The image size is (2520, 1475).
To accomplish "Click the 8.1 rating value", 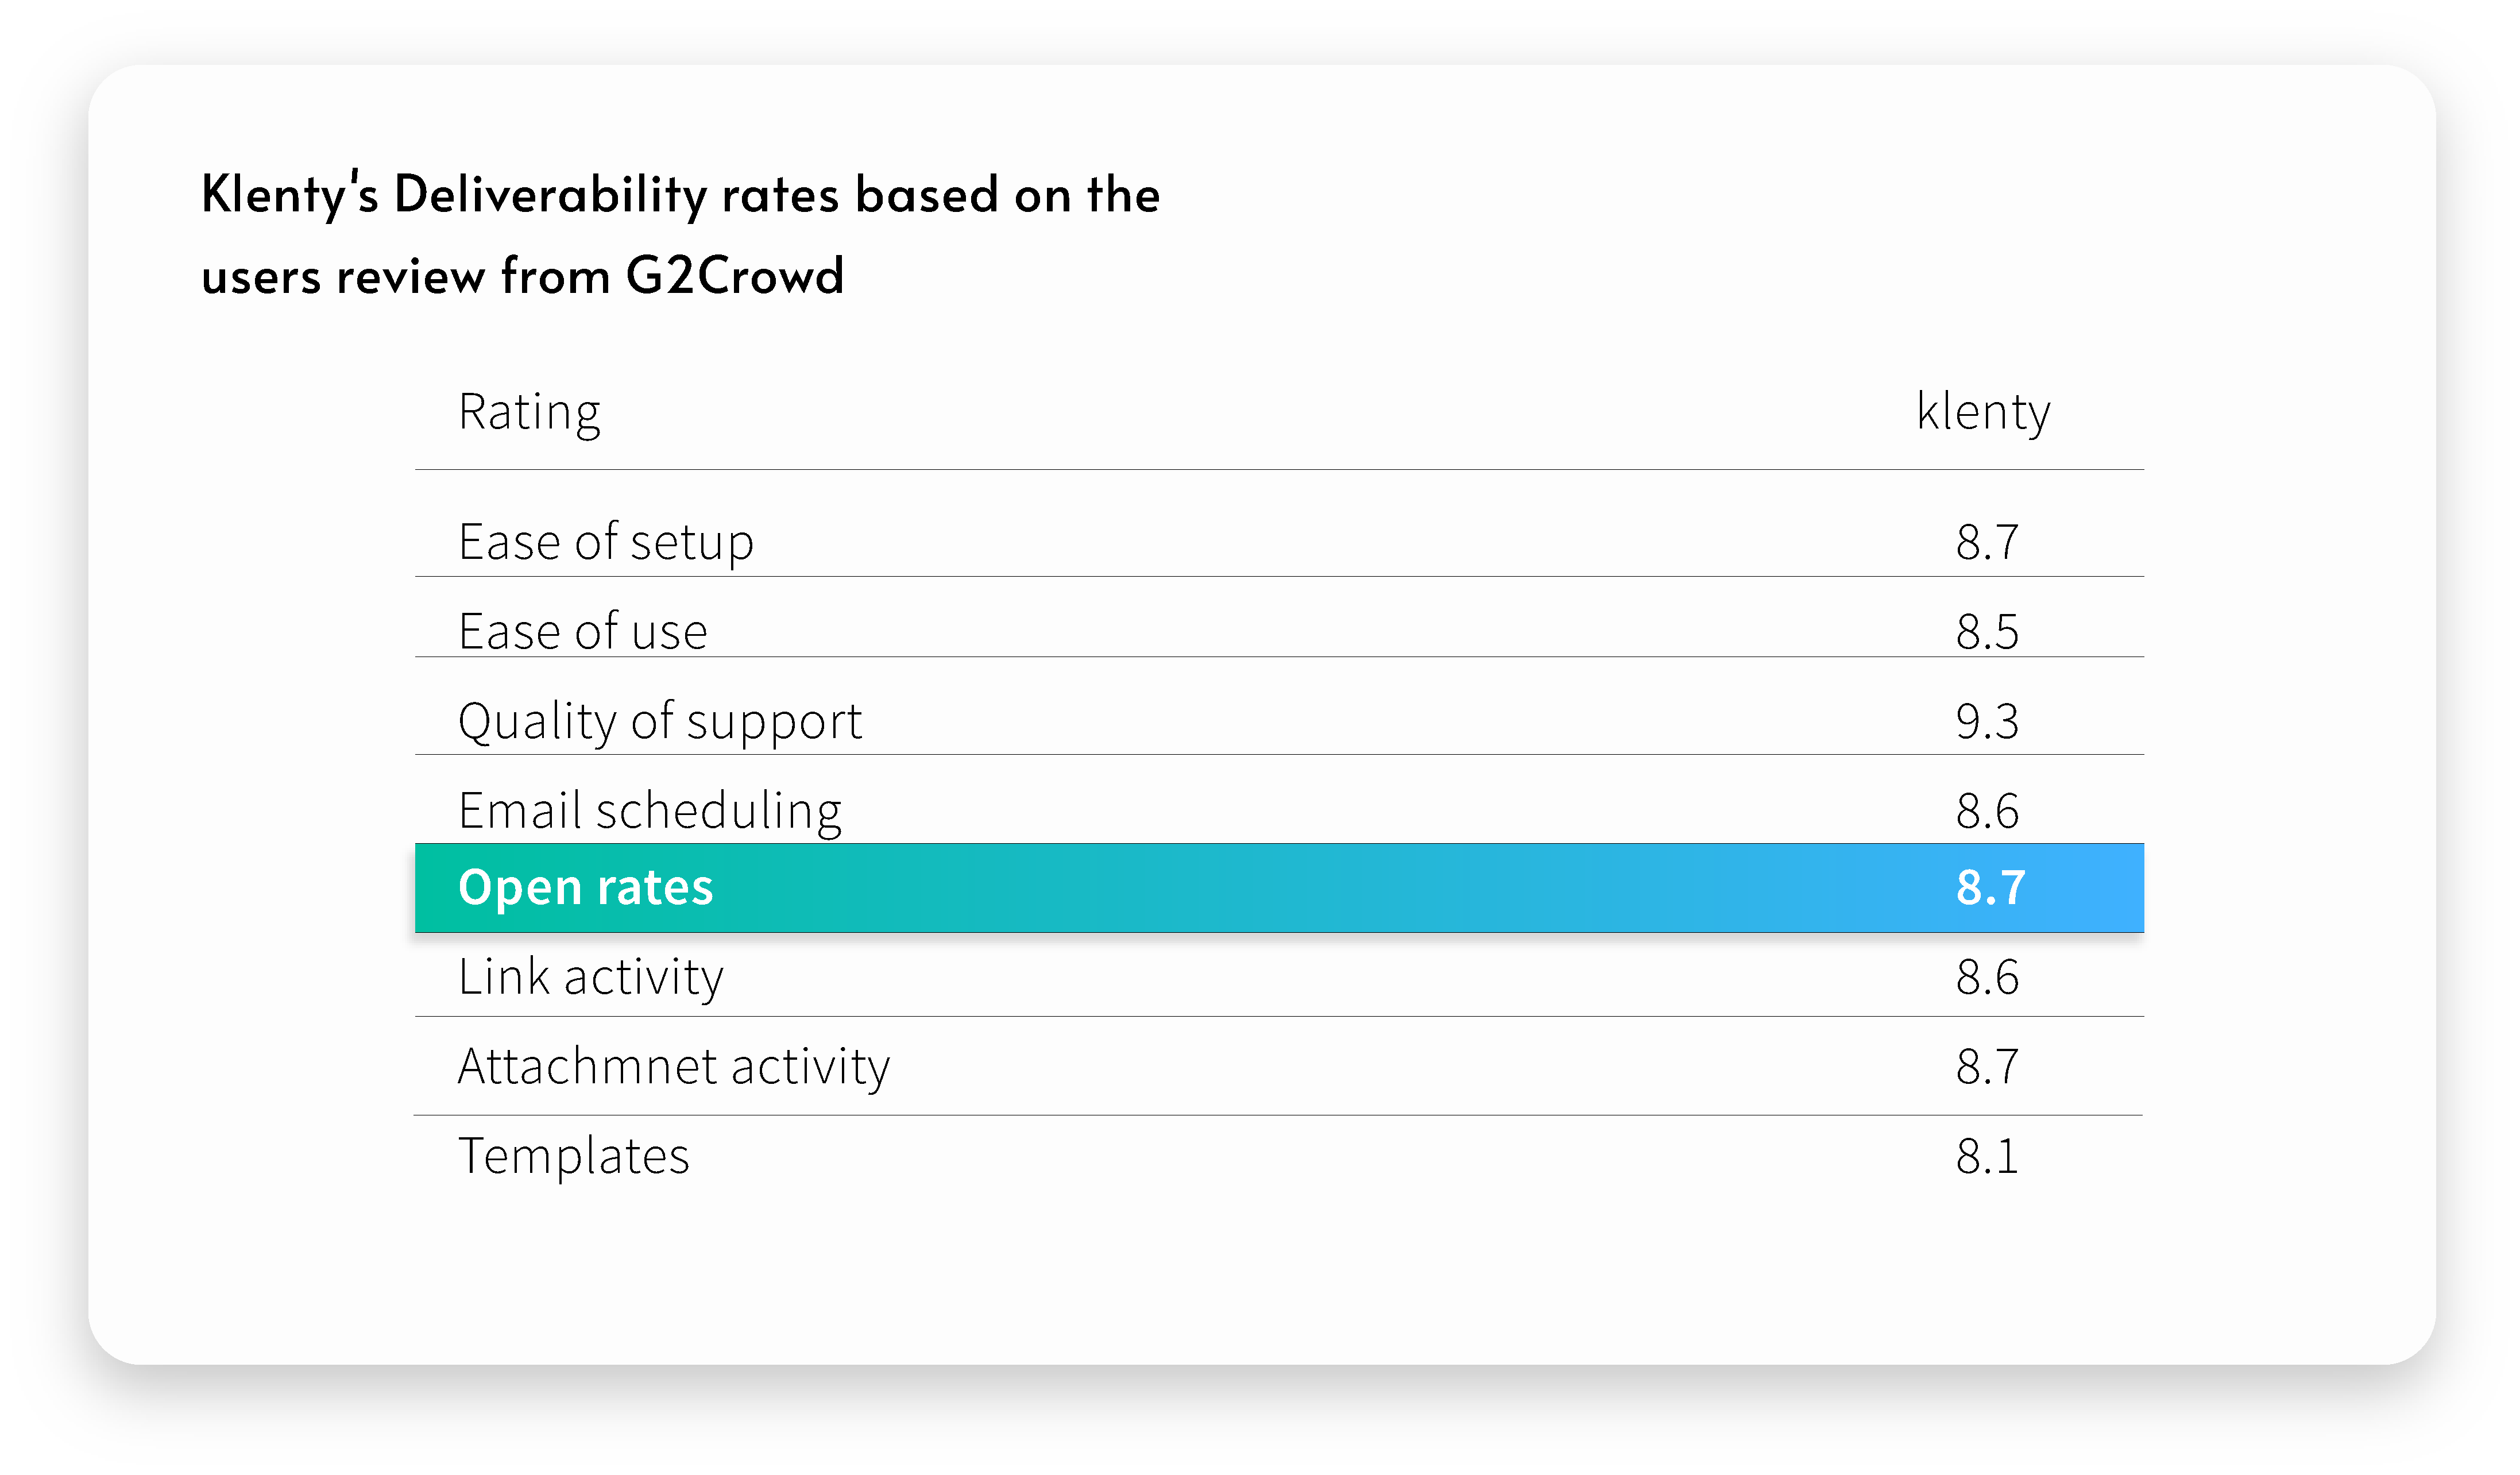I will tap(1987, 1156).
